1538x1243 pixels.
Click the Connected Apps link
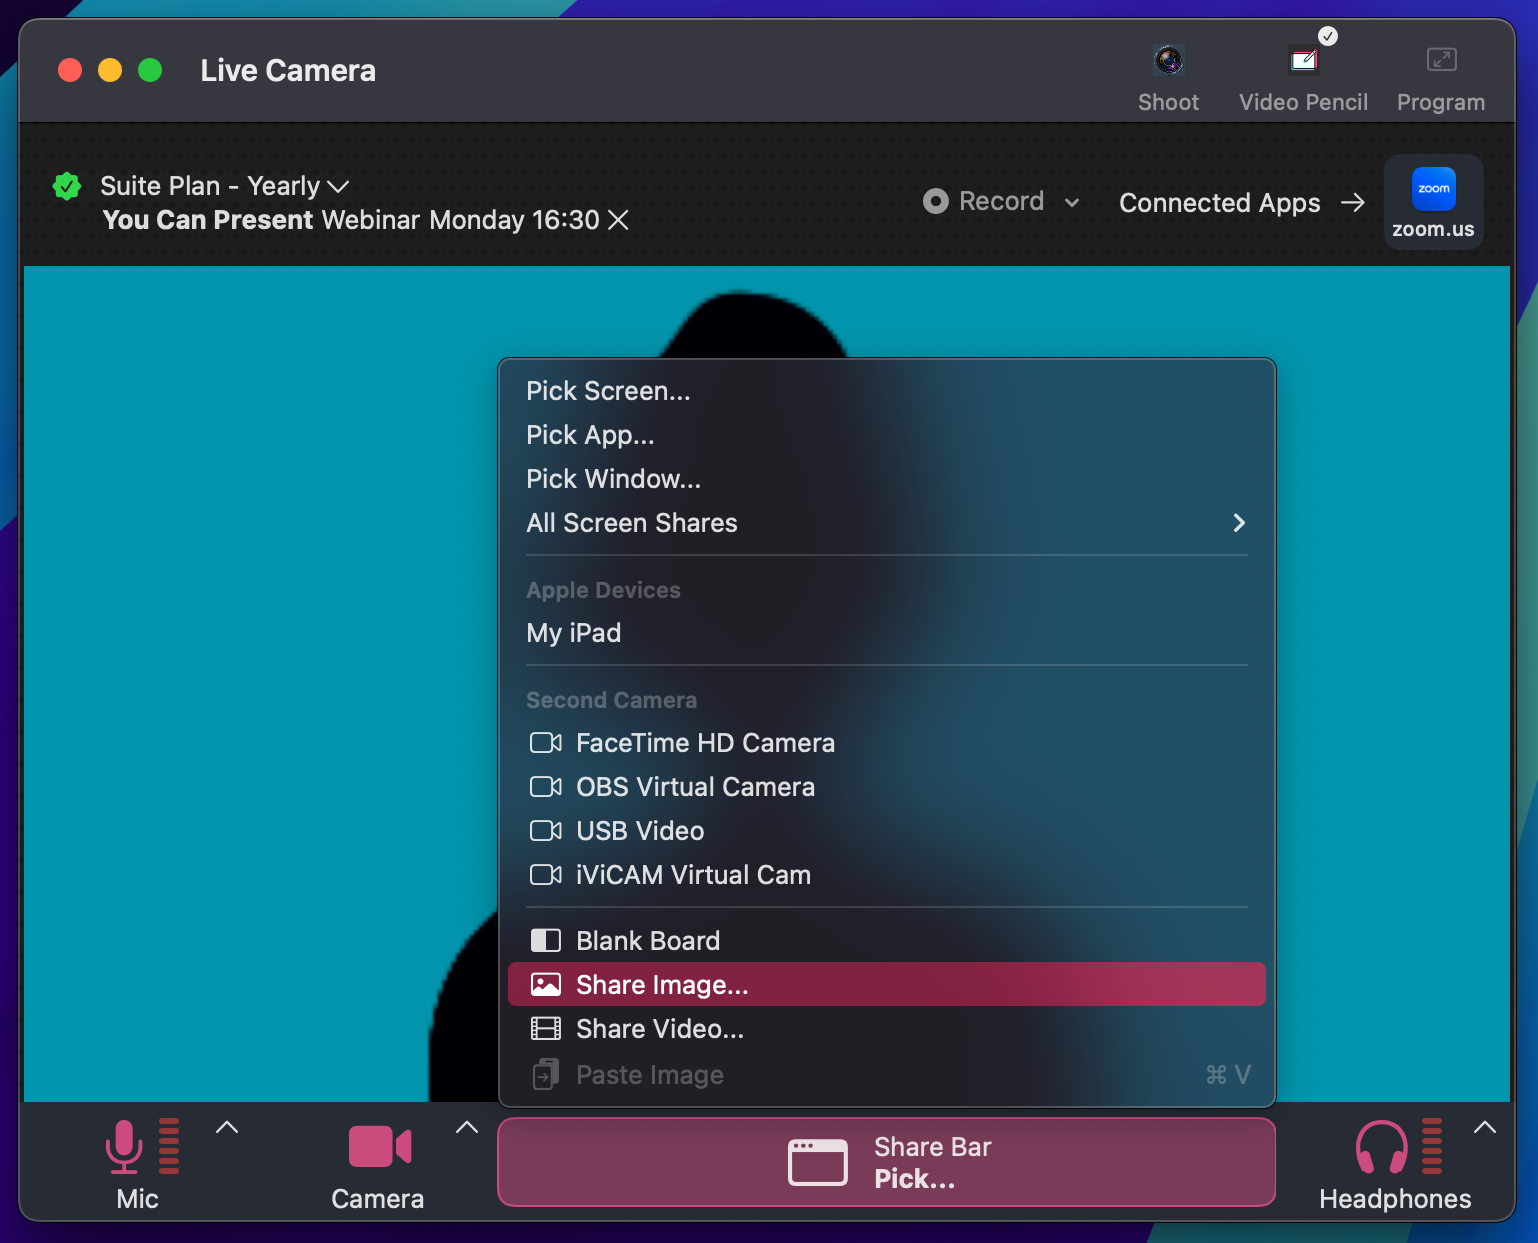tap(1220, 203)
